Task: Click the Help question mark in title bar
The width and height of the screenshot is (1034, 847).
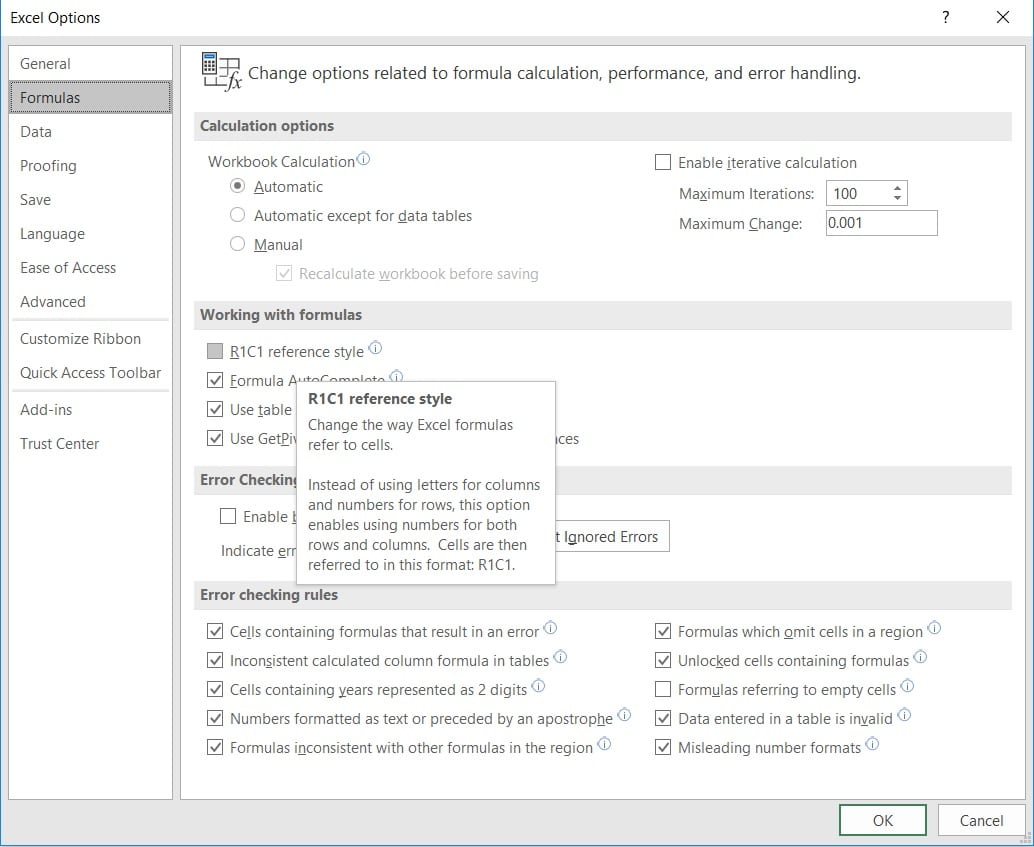Action: pos(946,17)
